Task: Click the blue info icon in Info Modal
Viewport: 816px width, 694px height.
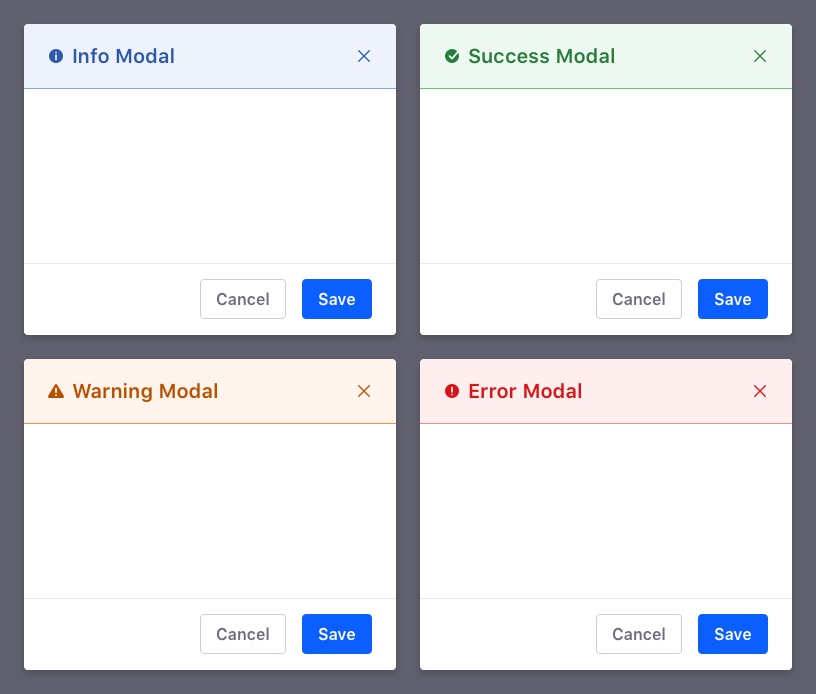Action: tap(56, 56)
